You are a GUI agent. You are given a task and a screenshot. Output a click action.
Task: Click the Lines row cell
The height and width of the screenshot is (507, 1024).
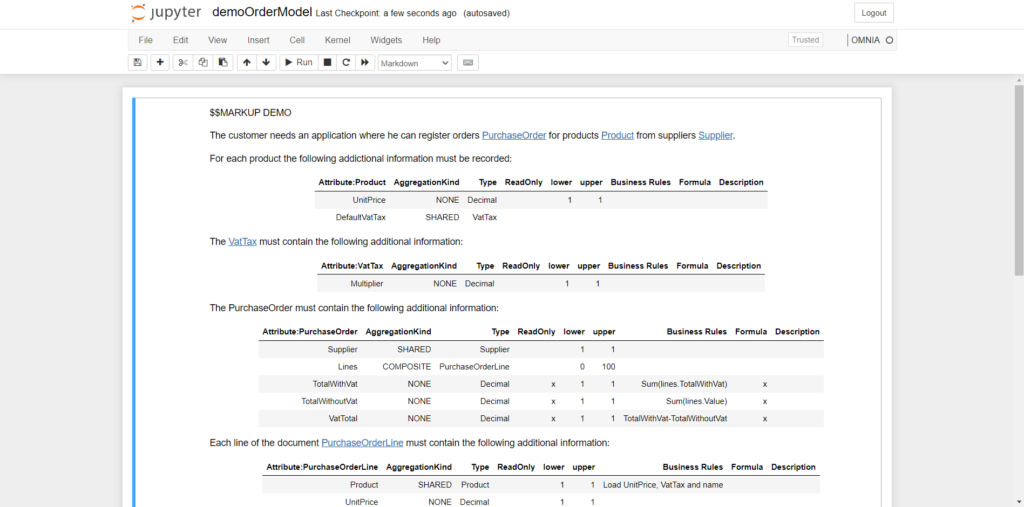347,367
